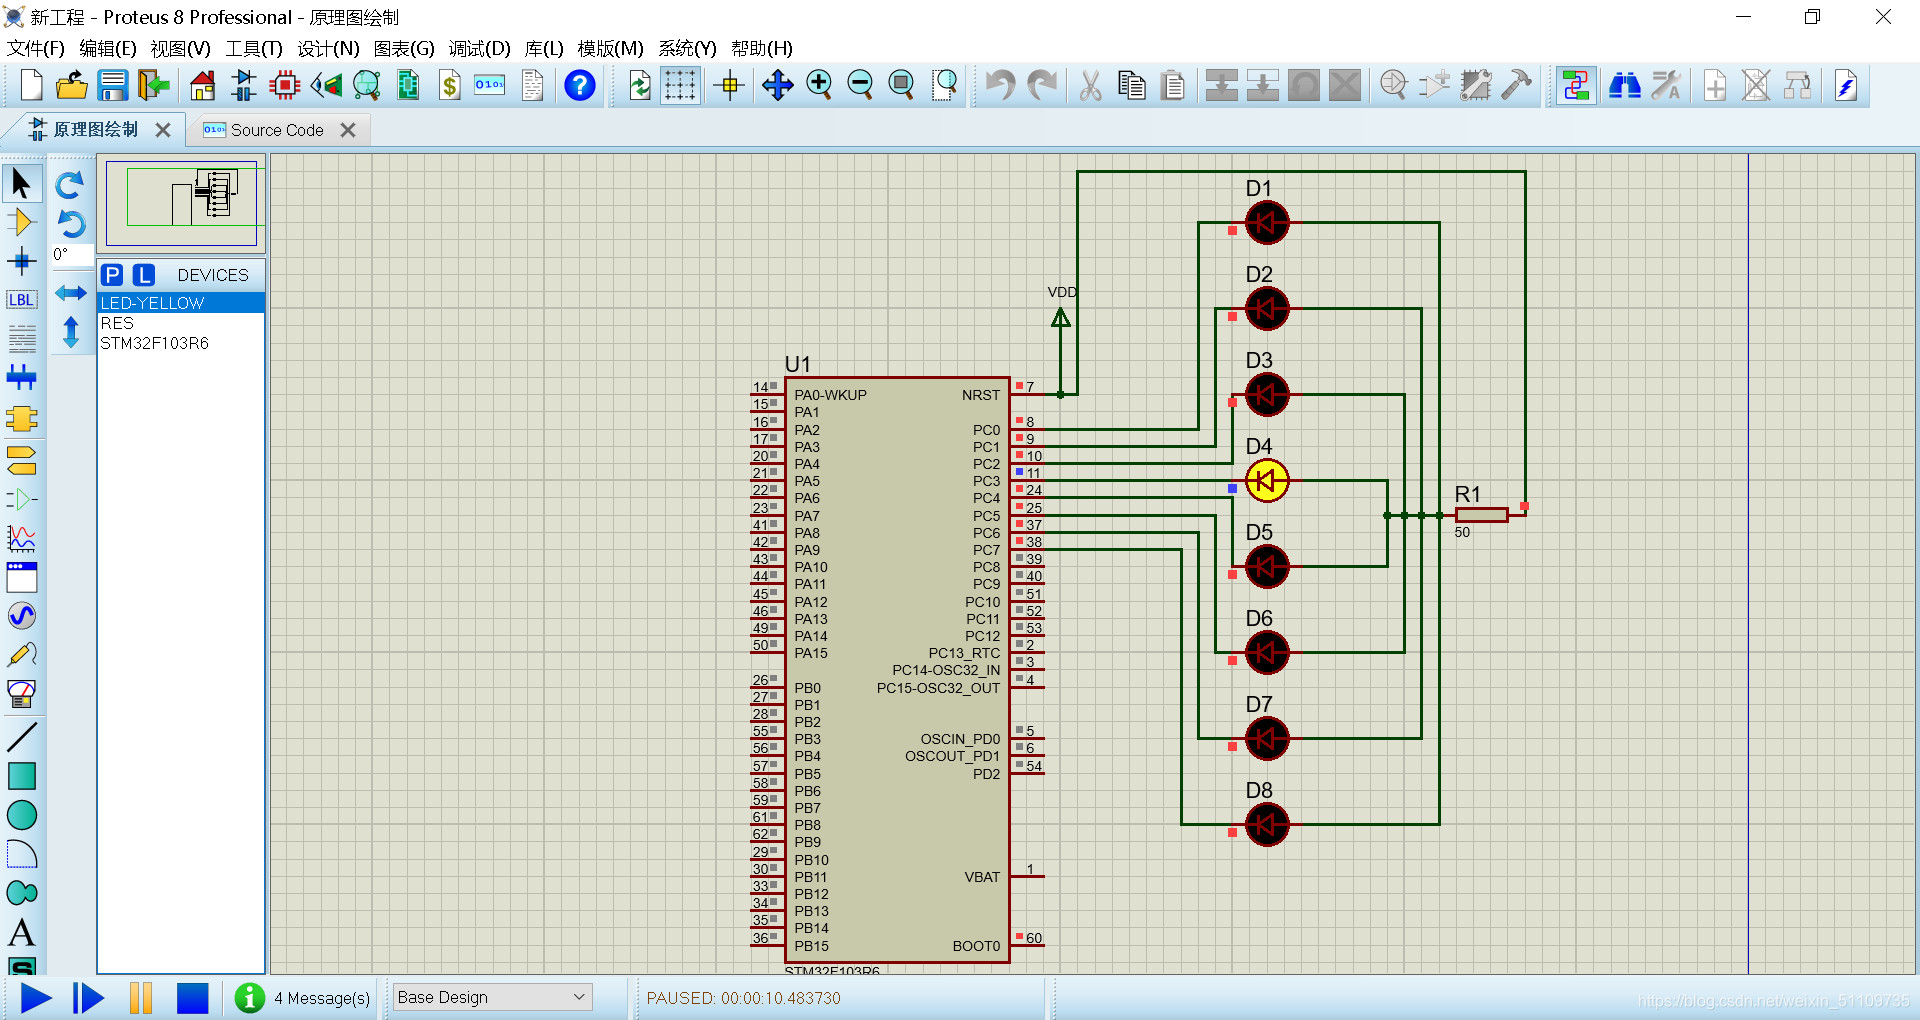Select the 2D circle drawing tool
1920x1020 pixels.
21,815
